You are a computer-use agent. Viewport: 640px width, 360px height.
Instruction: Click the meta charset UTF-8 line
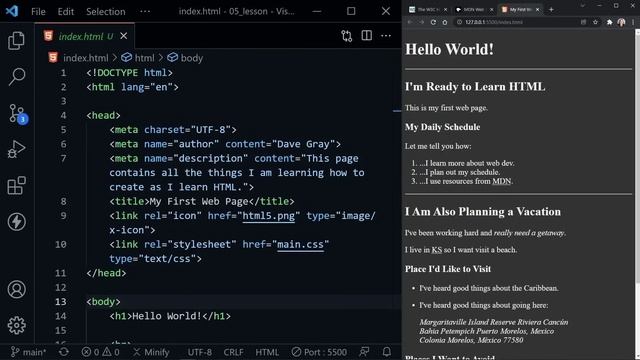click(173, 130)
